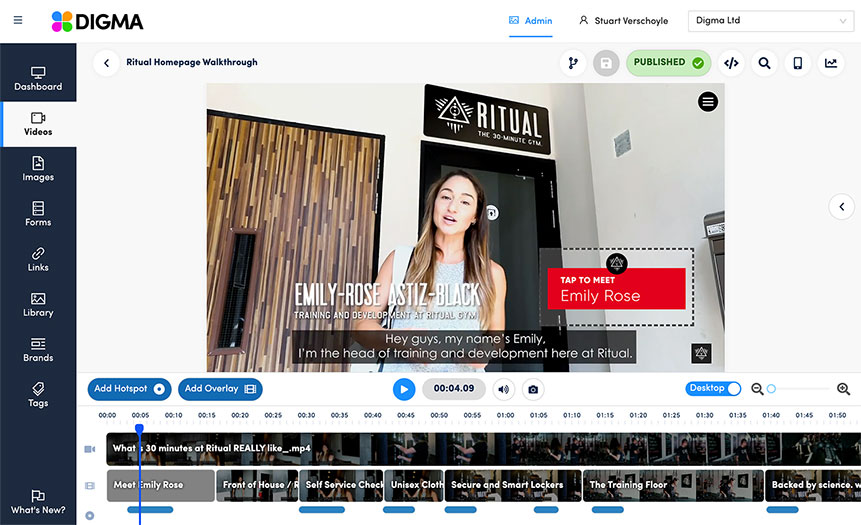Click the Digma logo

[x=97, y=21]
